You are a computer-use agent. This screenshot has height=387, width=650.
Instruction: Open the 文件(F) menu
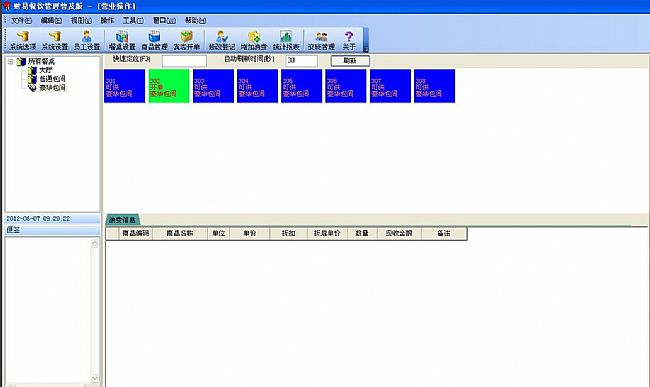pyautogui.click(x=22, y=20)
